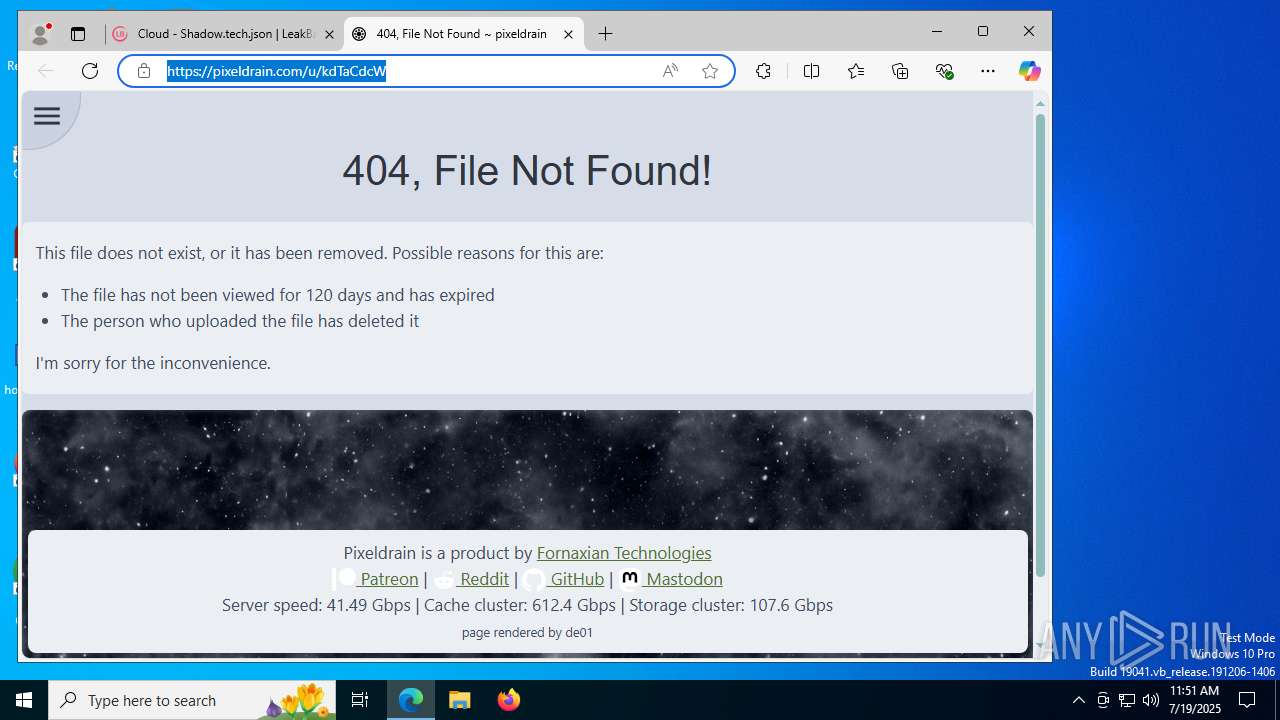This screenshot has height=720, width=1280.
Task: Click the browser Refresh button
Action: (x=90, y=71)
